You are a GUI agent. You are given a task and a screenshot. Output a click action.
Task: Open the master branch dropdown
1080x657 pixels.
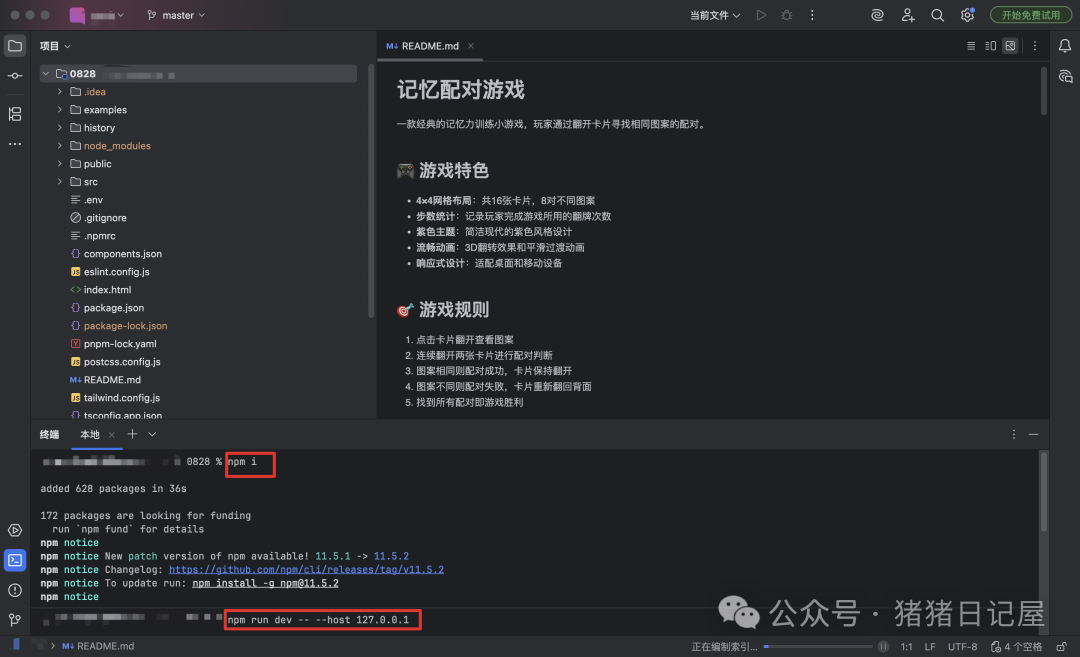pos(176,15)
